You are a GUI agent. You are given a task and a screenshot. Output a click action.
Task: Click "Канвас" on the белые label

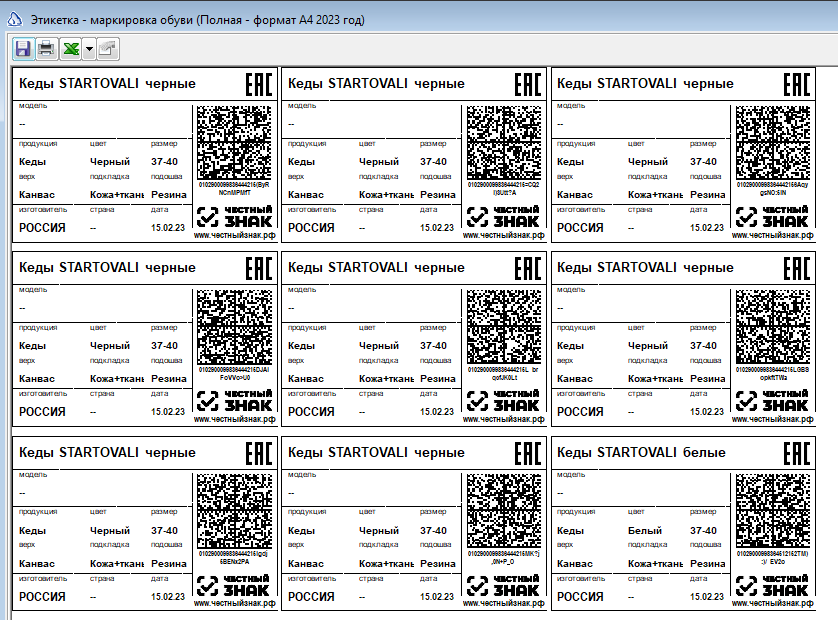pos(575,563)
